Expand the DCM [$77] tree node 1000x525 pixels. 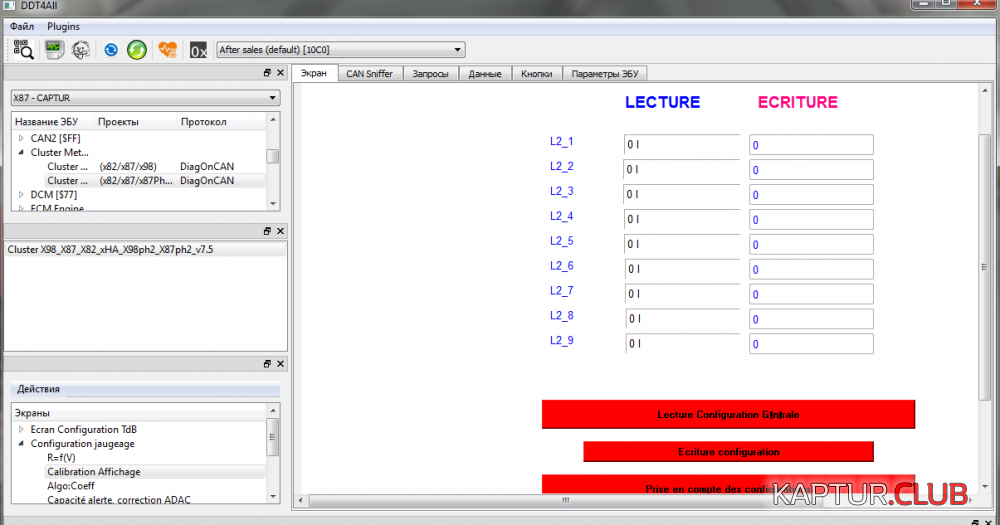(x=21, y=194)
